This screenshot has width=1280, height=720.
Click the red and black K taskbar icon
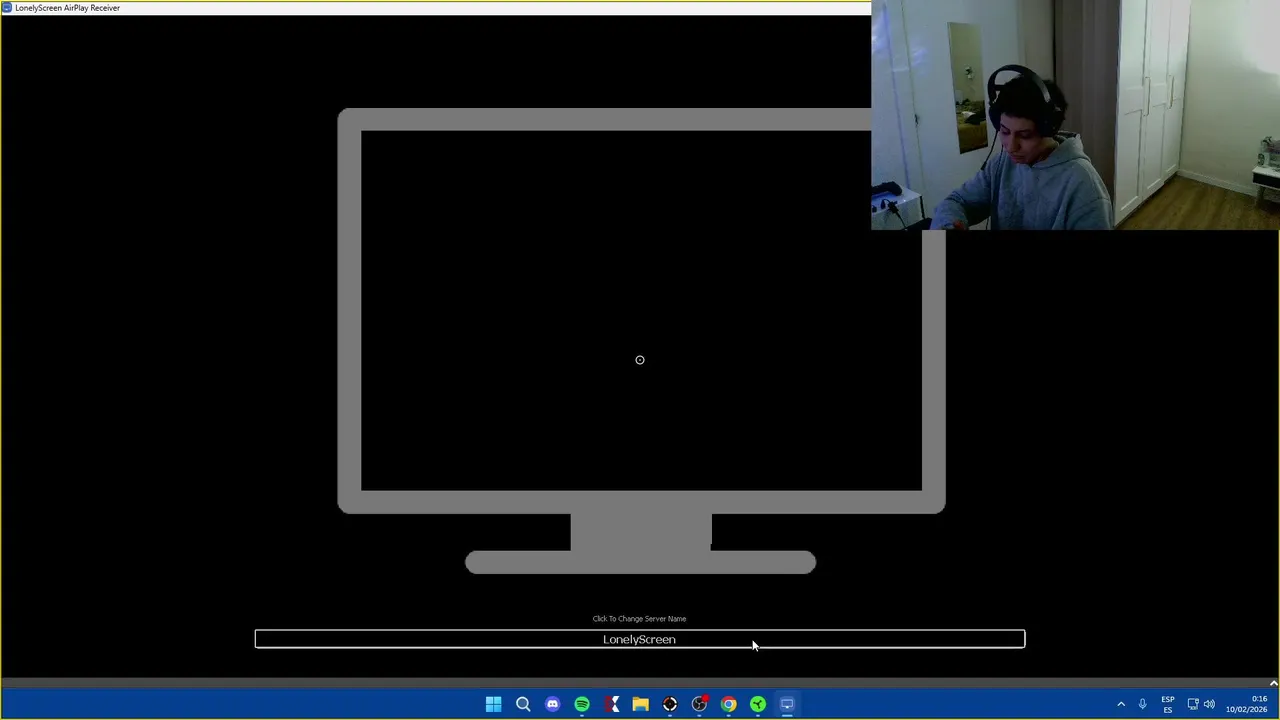611,704
